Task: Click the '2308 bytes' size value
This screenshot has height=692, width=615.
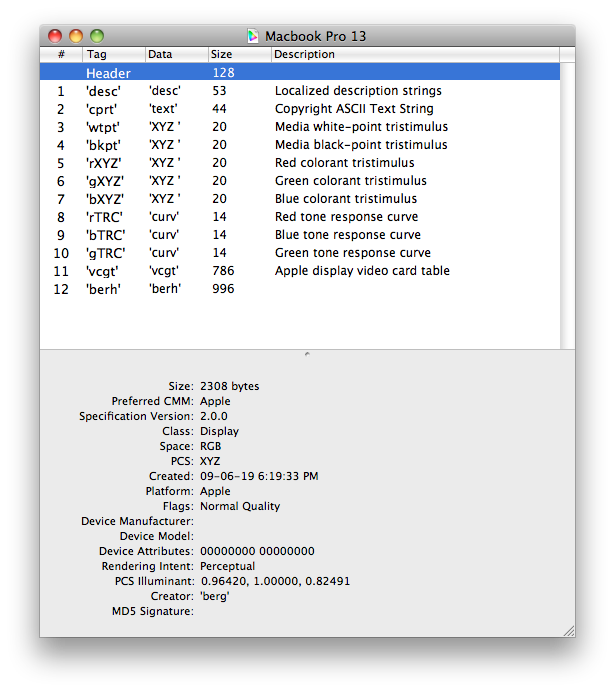Action: point(229,386)
